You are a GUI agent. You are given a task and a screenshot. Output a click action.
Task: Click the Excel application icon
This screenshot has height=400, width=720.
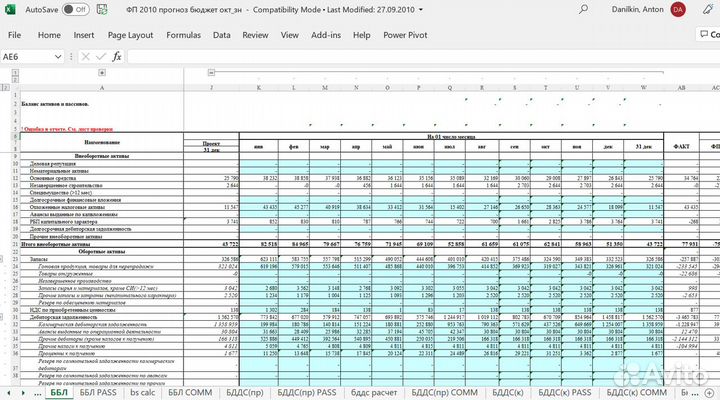(x=10, y=9)
